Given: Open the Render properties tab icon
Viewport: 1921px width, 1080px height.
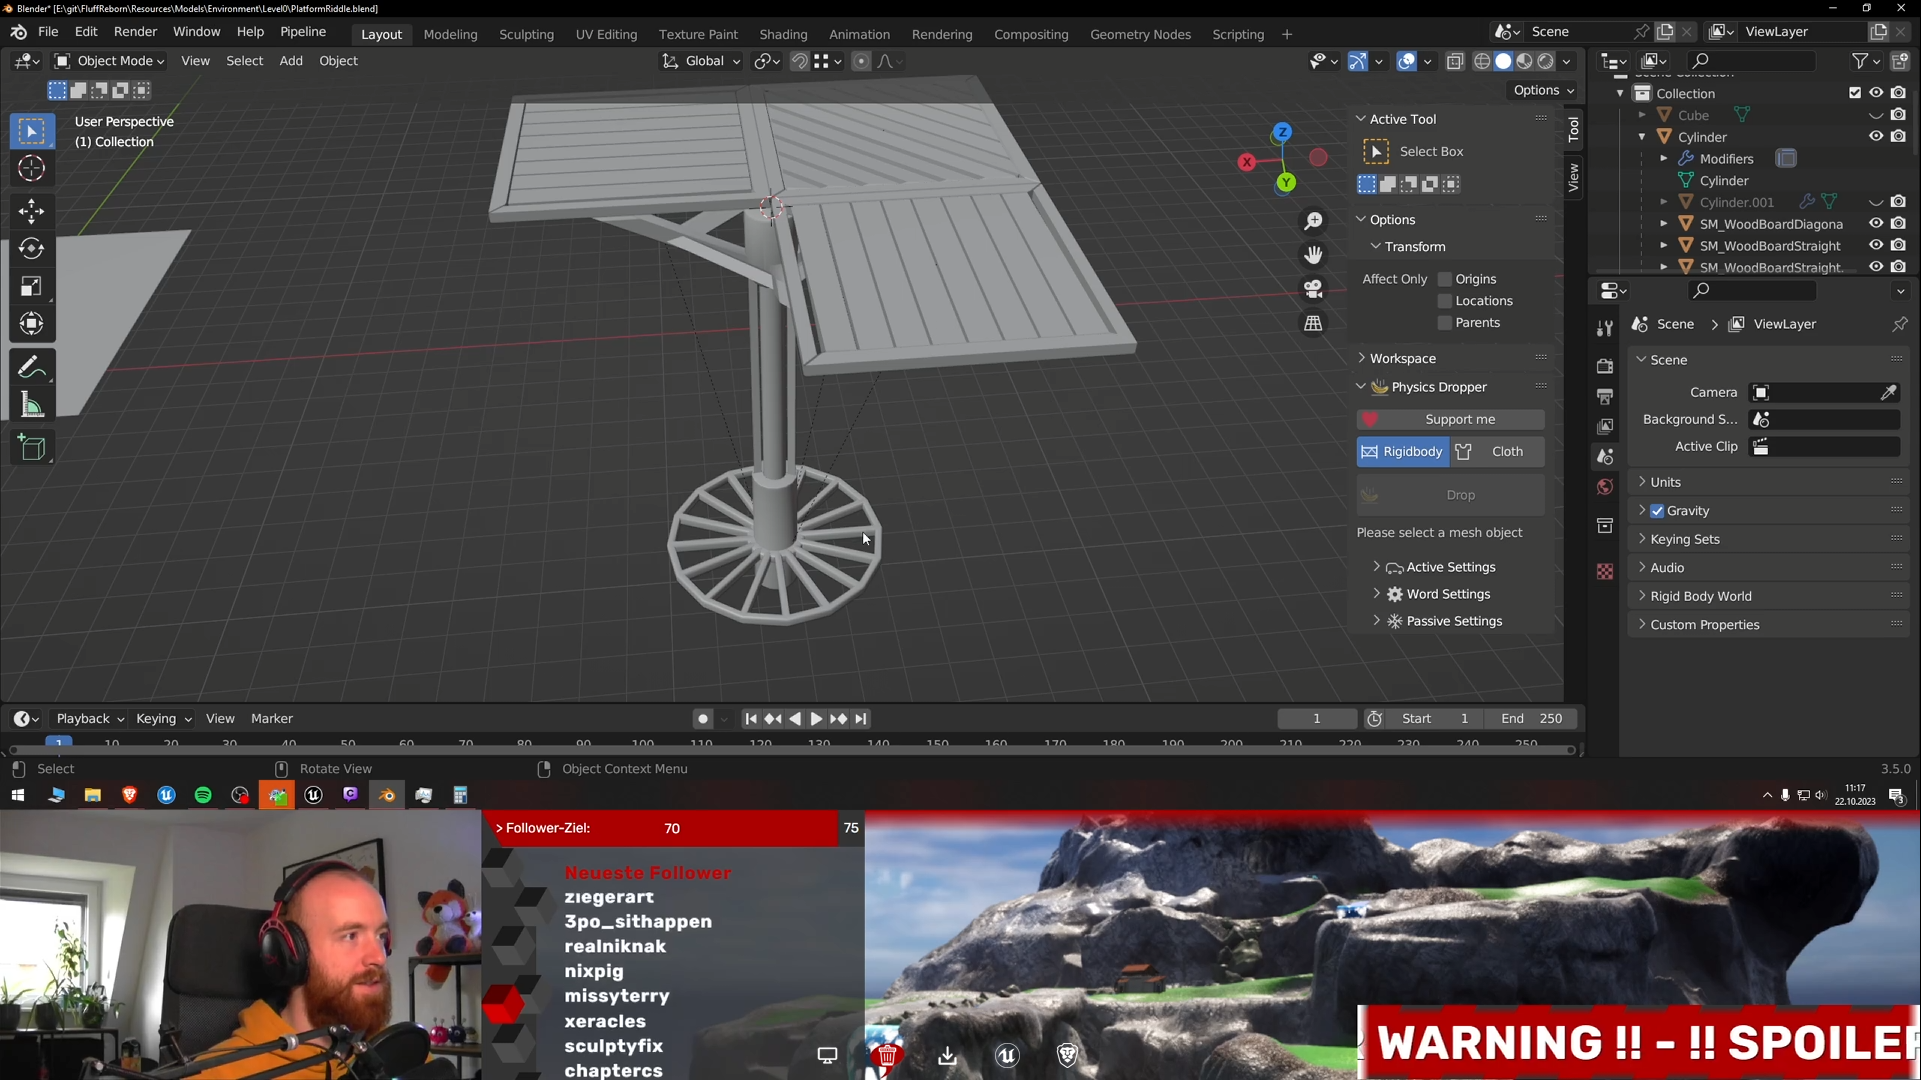Looking at the screenshot, I should (1605, 365).
